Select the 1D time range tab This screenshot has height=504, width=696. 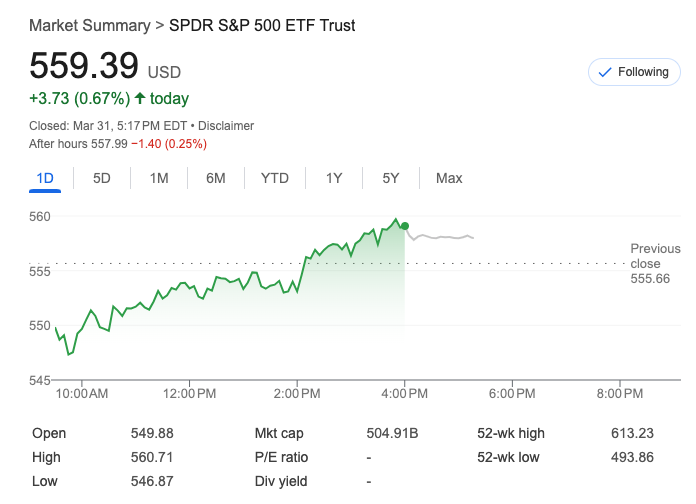pyautogui.click(x=44, y=178)
